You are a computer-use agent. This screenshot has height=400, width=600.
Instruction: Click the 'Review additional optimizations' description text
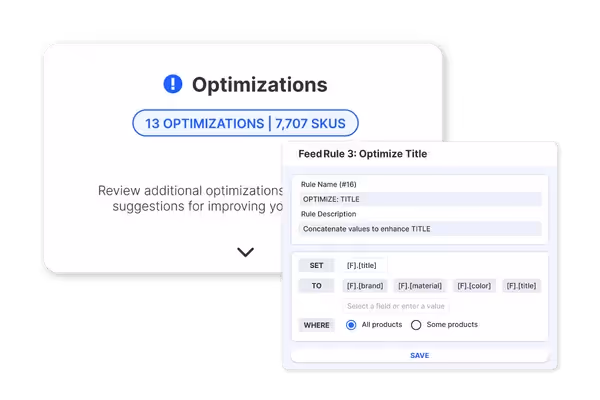191,198
